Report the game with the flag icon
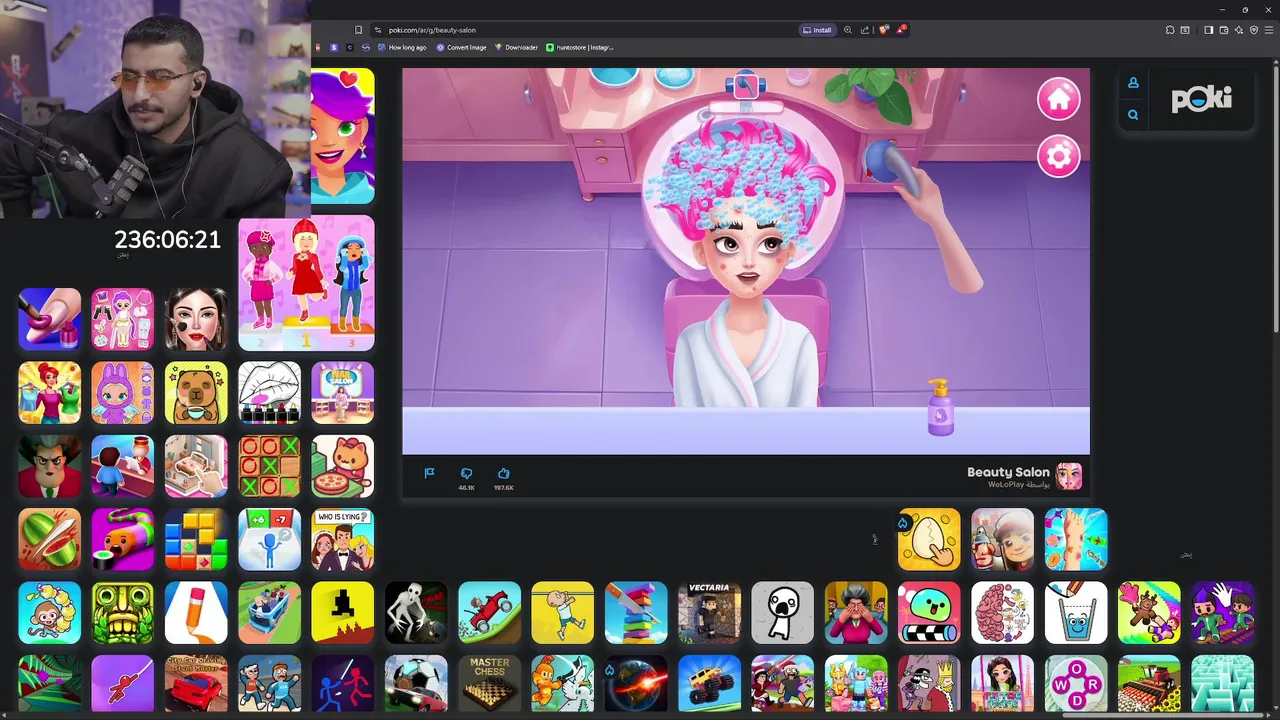This screenshot has width=1280, height=720. (x=429, y=474)
